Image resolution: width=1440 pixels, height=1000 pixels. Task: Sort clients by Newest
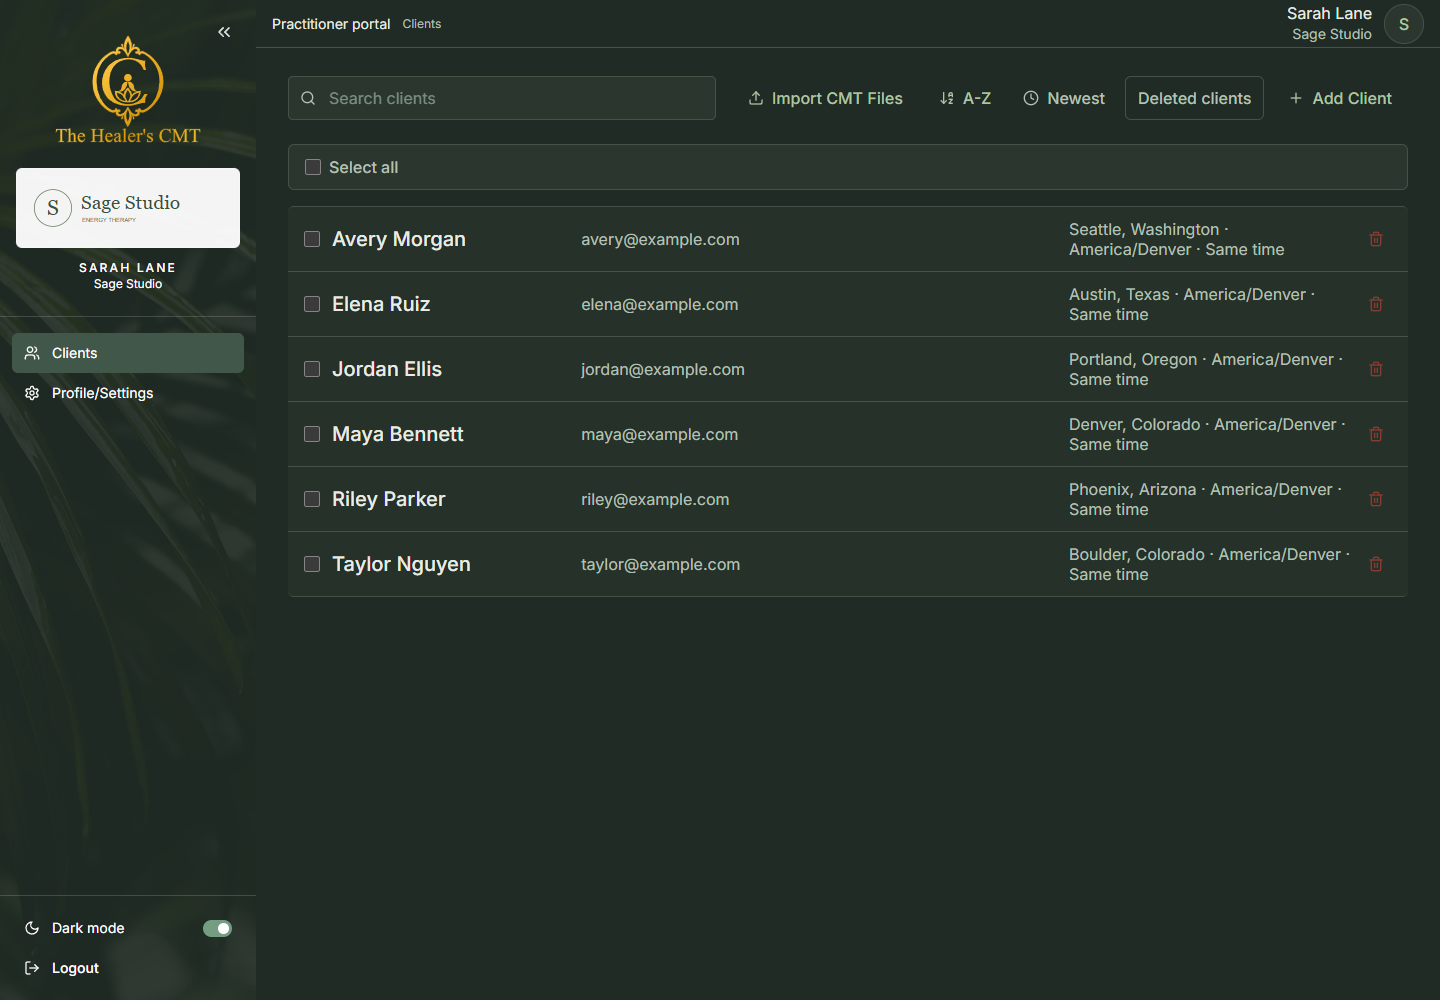[x=1064, y=98]
